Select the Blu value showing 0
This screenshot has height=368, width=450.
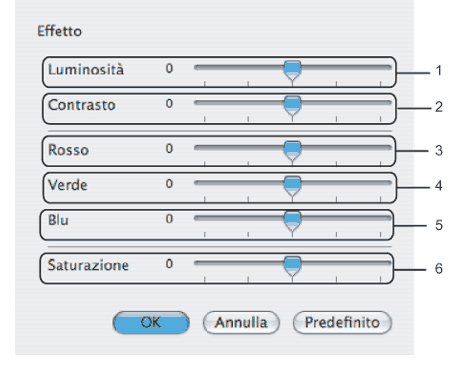tap(169, 219)
